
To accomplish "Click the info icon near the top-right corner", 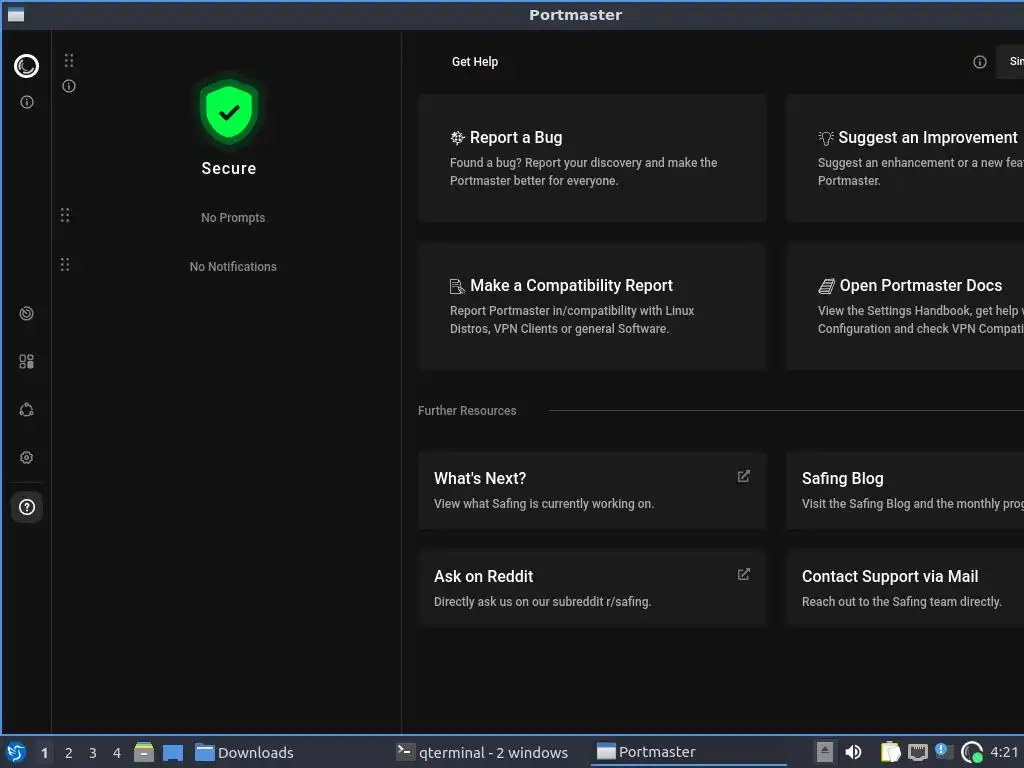I will coord(980,62).
